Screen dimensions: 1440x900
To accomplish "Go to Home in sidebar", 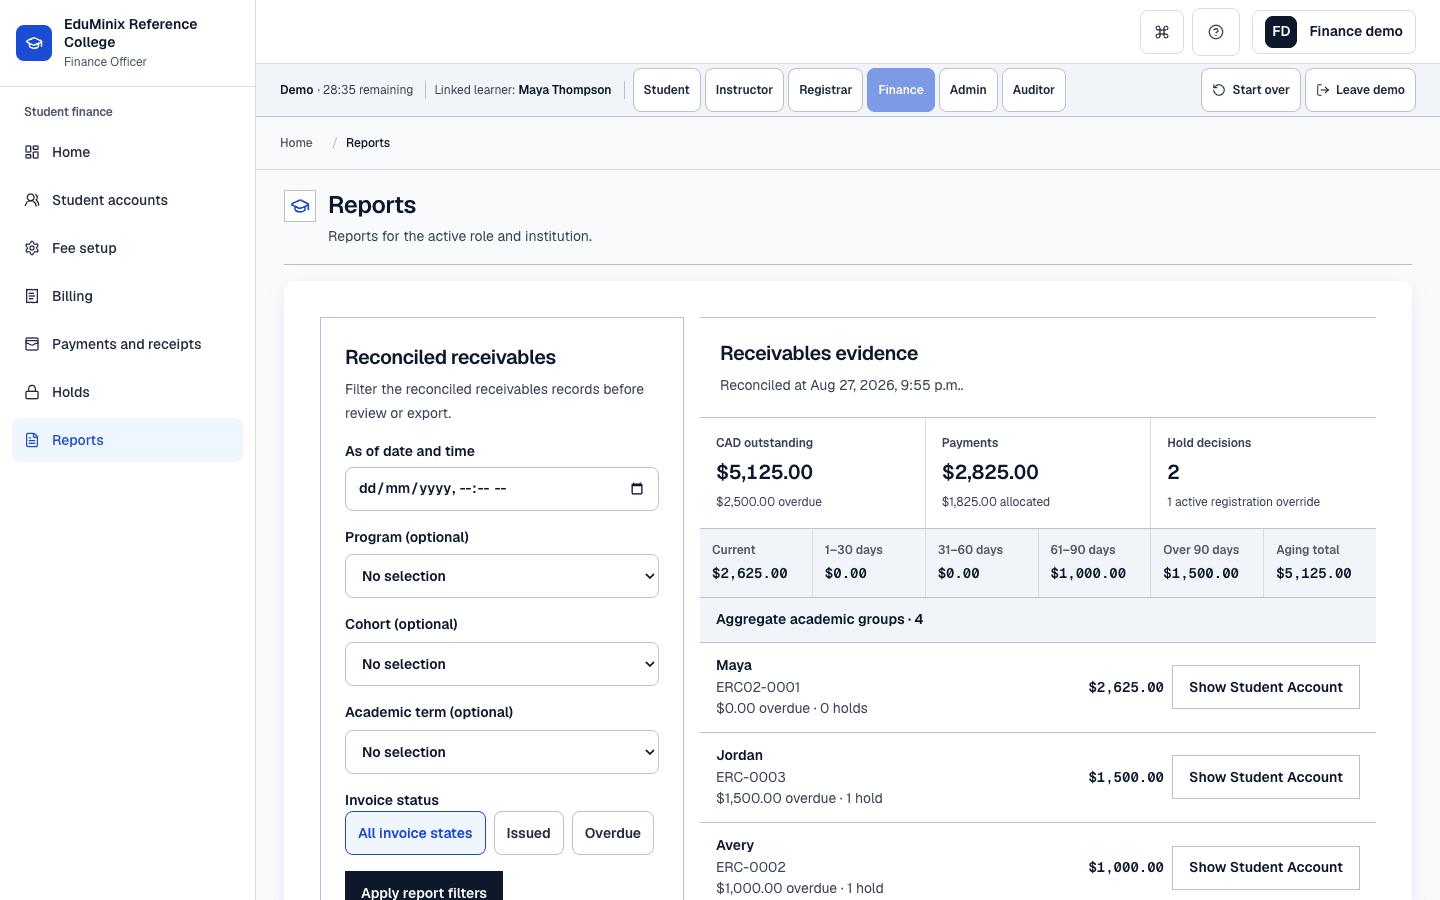I will pyautogui.click(x=127, y=152).
